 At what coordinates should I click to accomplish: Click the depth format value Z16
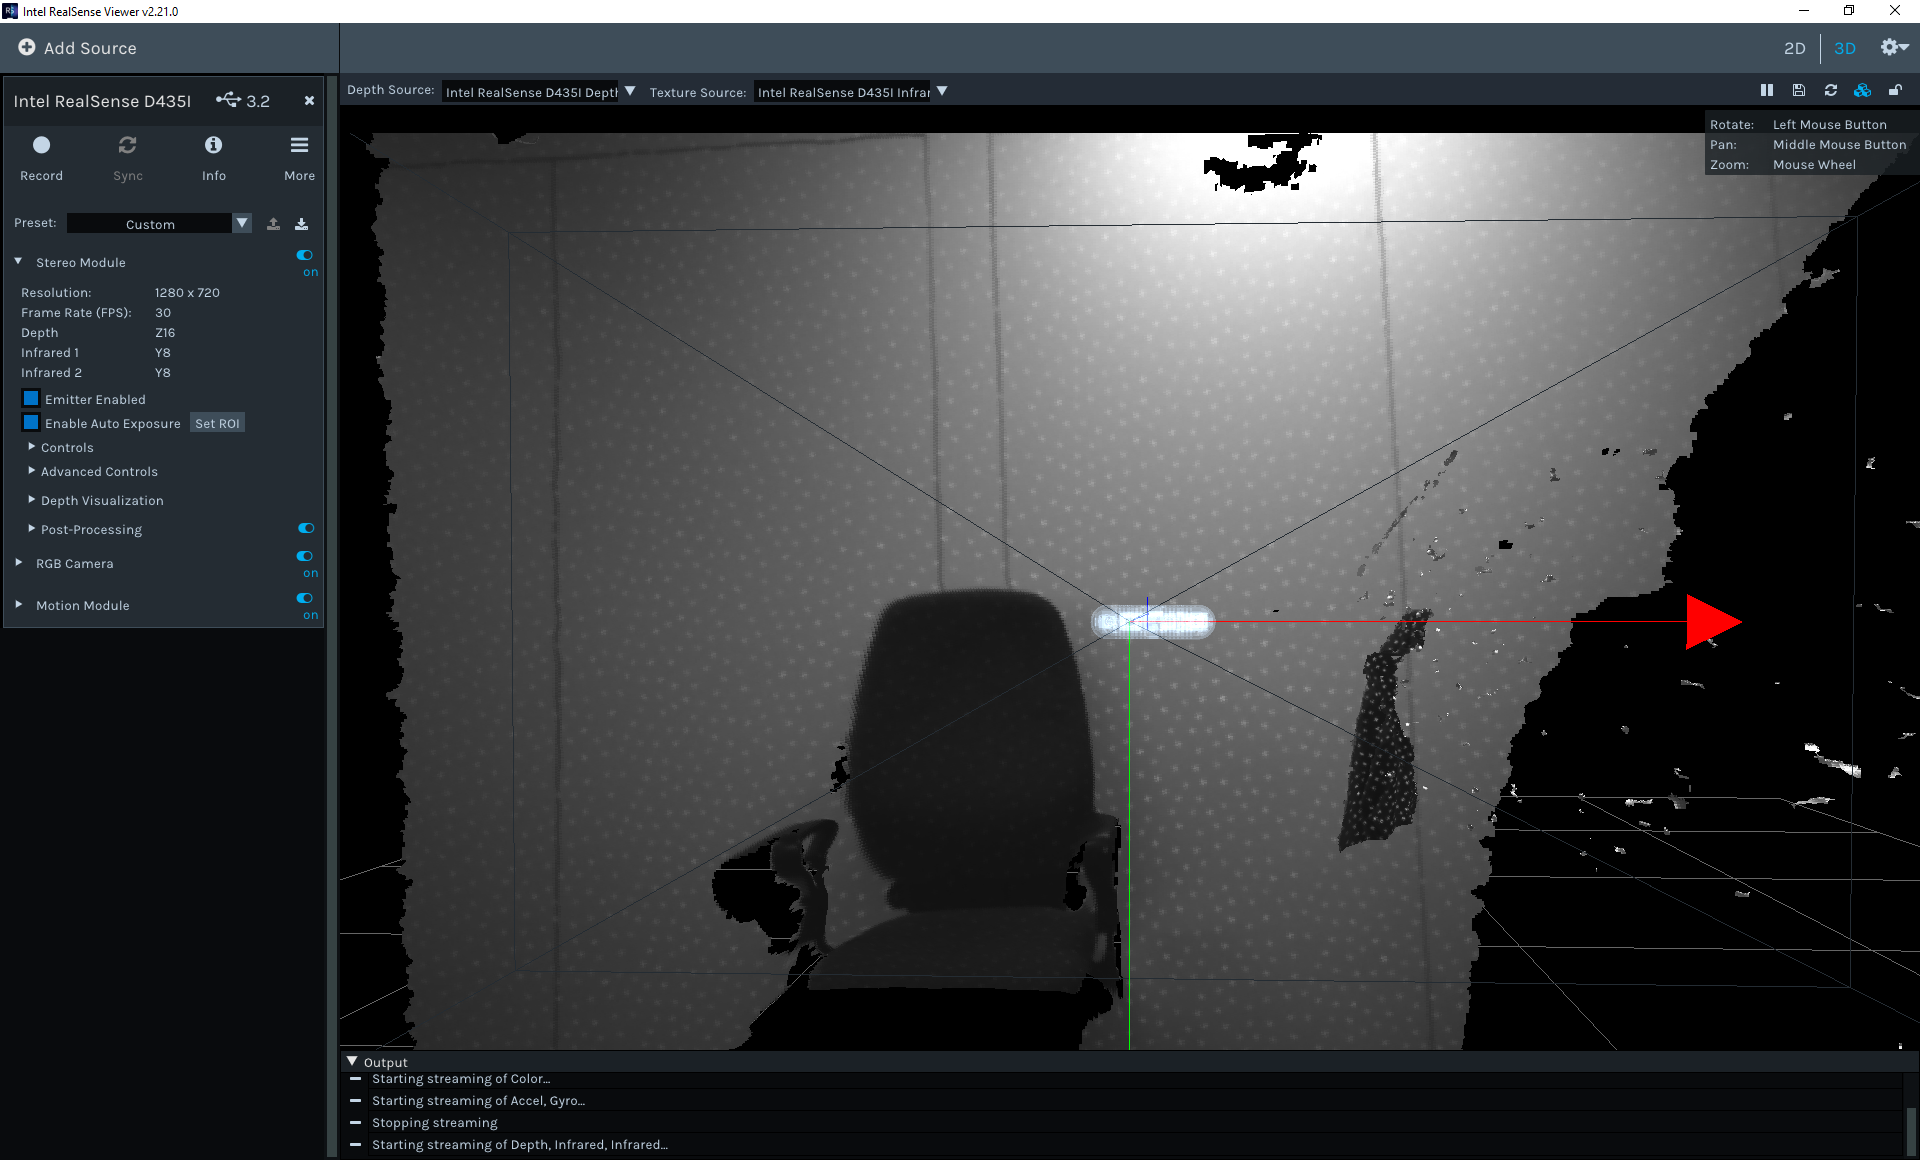click(x=165, y=332)
